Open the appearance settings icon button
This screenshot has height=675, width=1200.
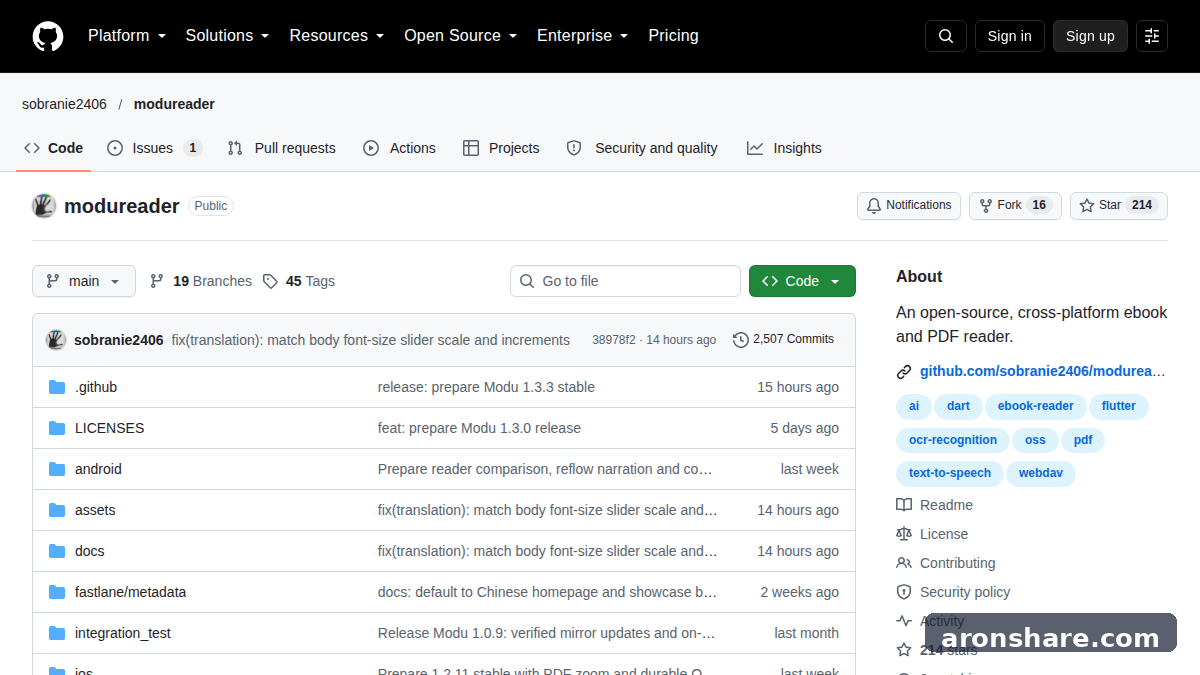click(x=1152, y=36)
